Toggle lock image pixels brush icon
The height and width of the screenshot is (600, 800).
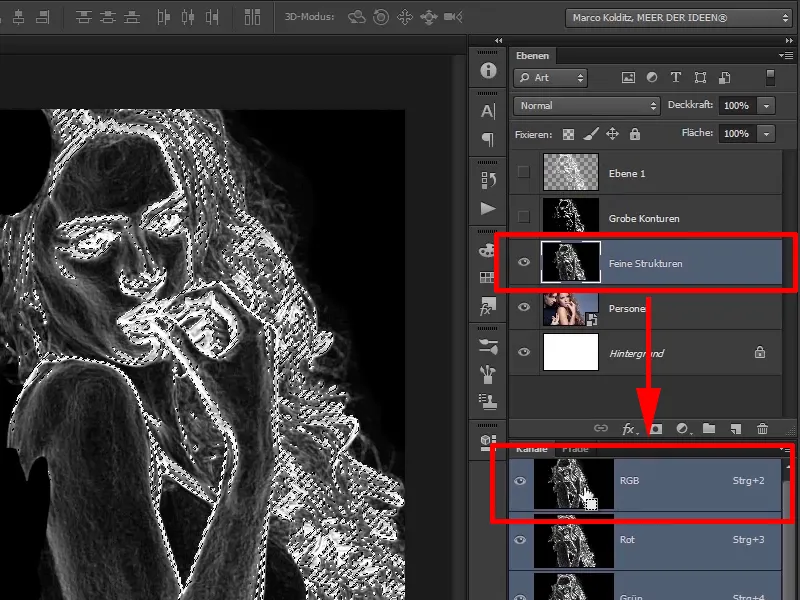click(x=591, y=134)
